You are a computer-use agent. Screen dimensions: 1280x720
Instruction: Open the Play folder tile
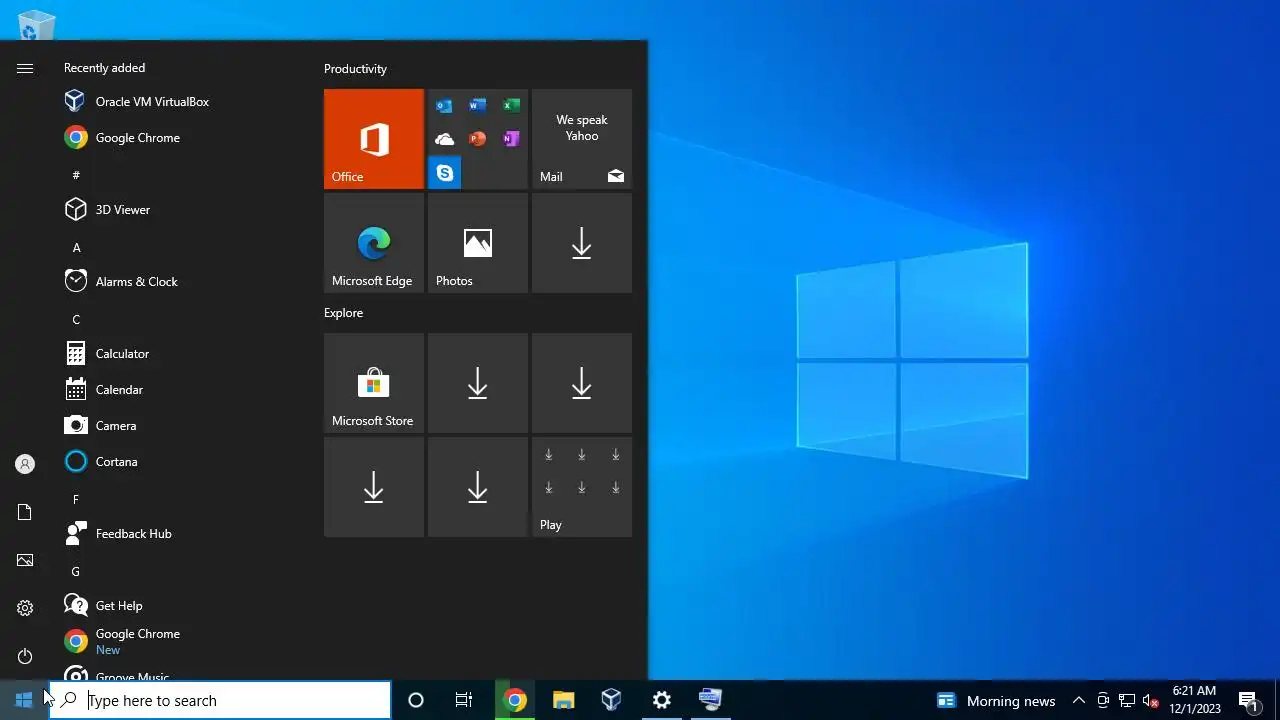pos(582,487)
